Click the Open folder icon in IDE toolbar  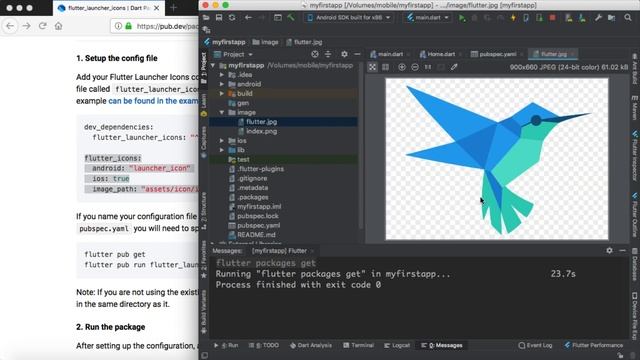coord(206,18)
